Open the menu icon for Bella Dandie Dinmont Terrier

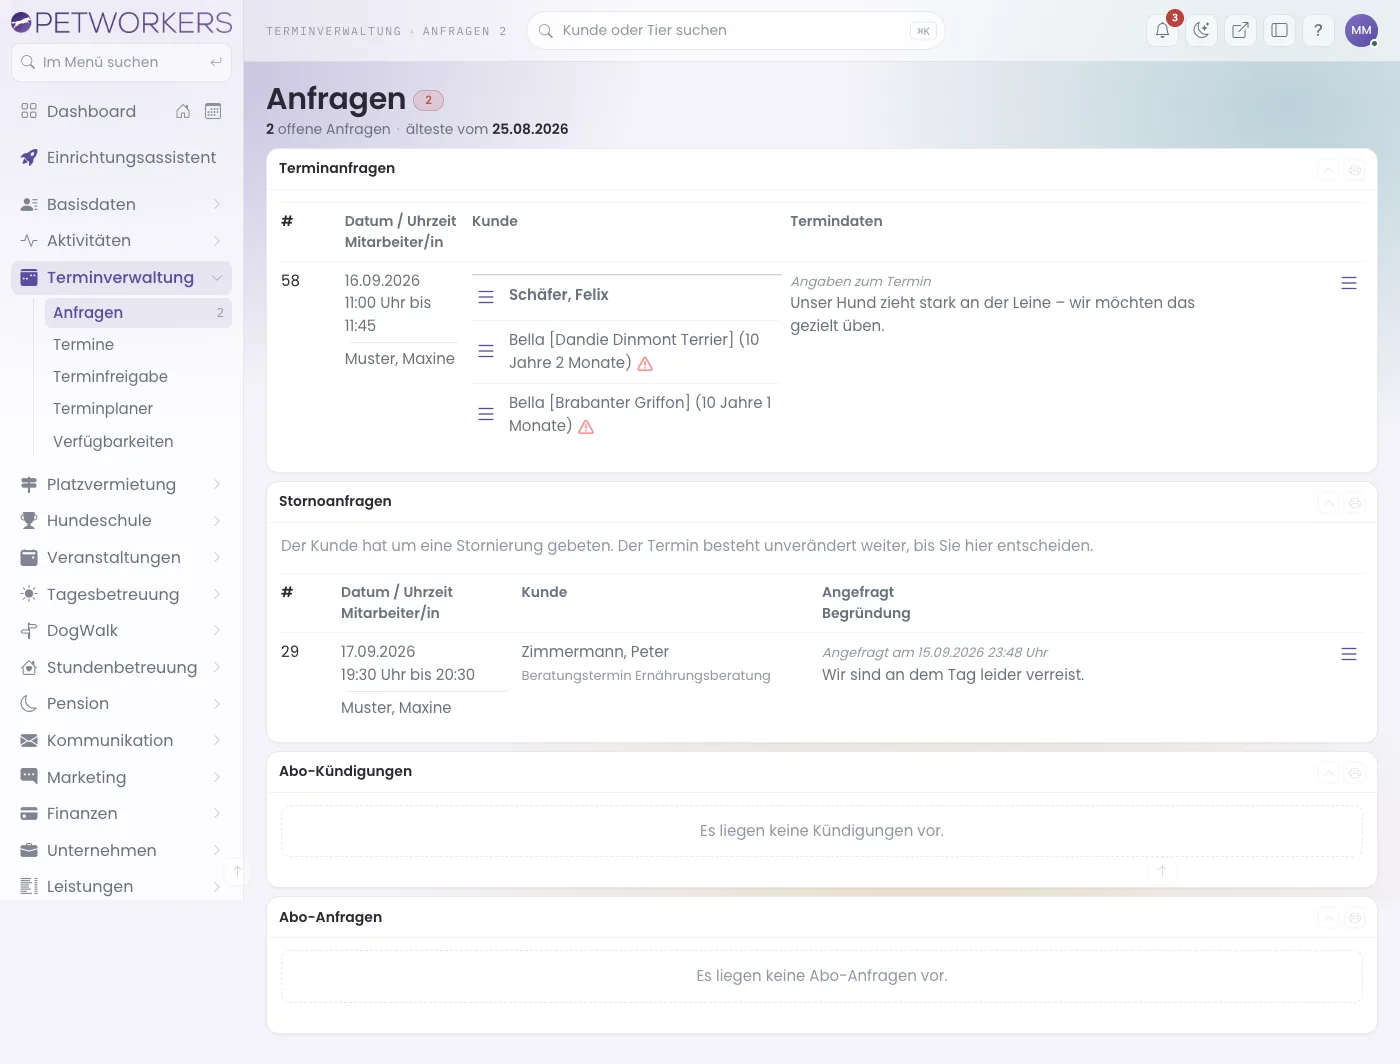[486, 351]
